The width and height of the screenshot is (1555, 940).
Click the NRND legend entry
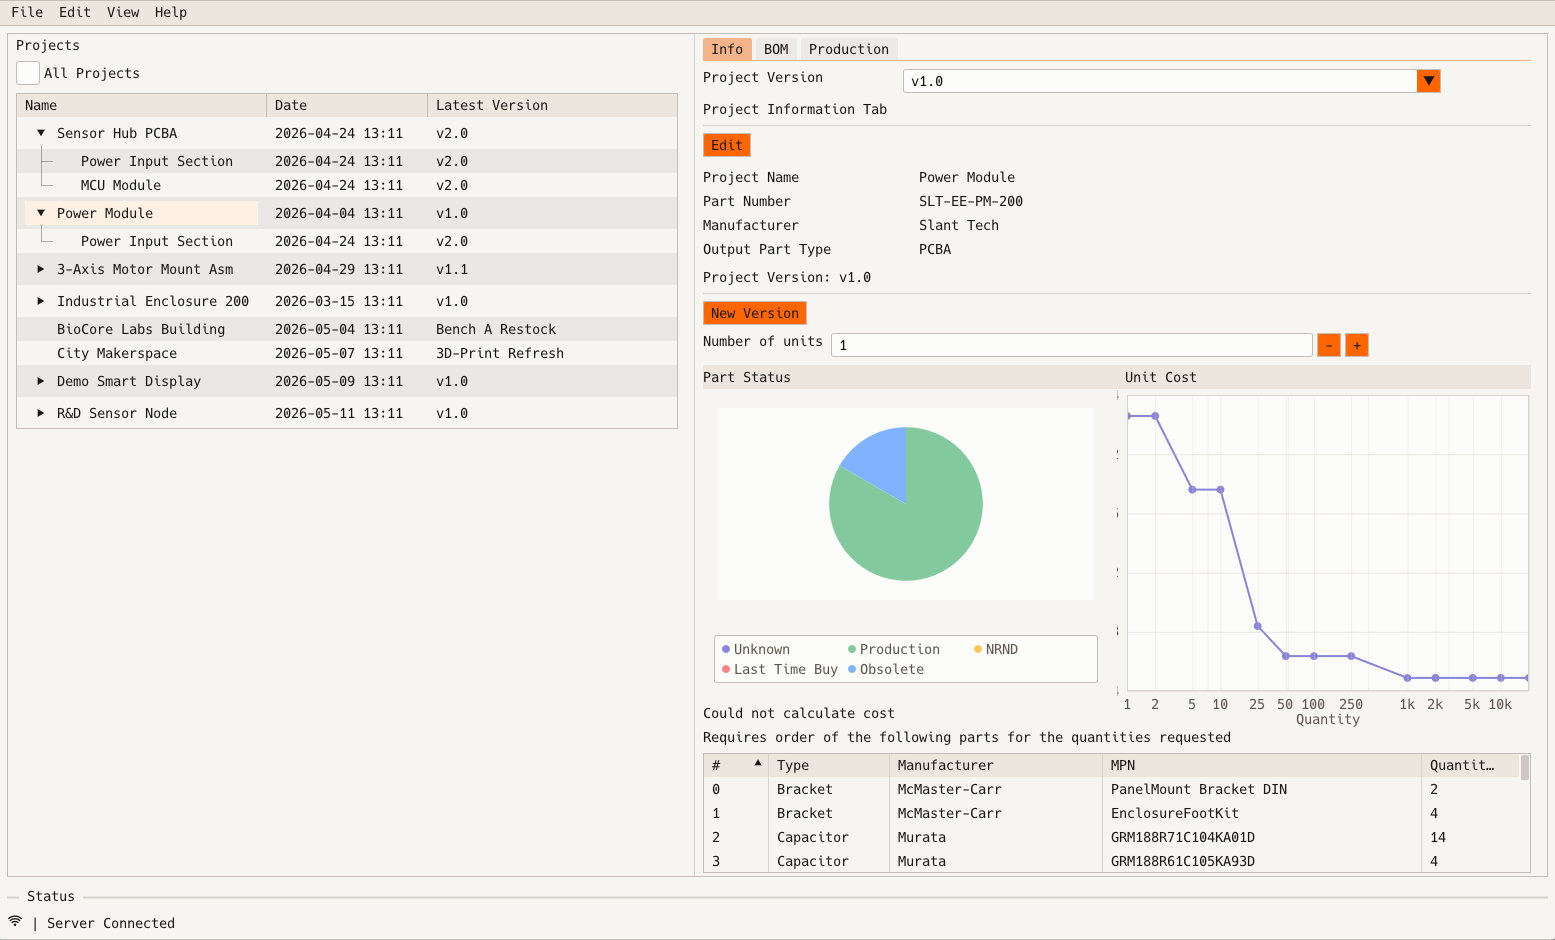point(996,649)
